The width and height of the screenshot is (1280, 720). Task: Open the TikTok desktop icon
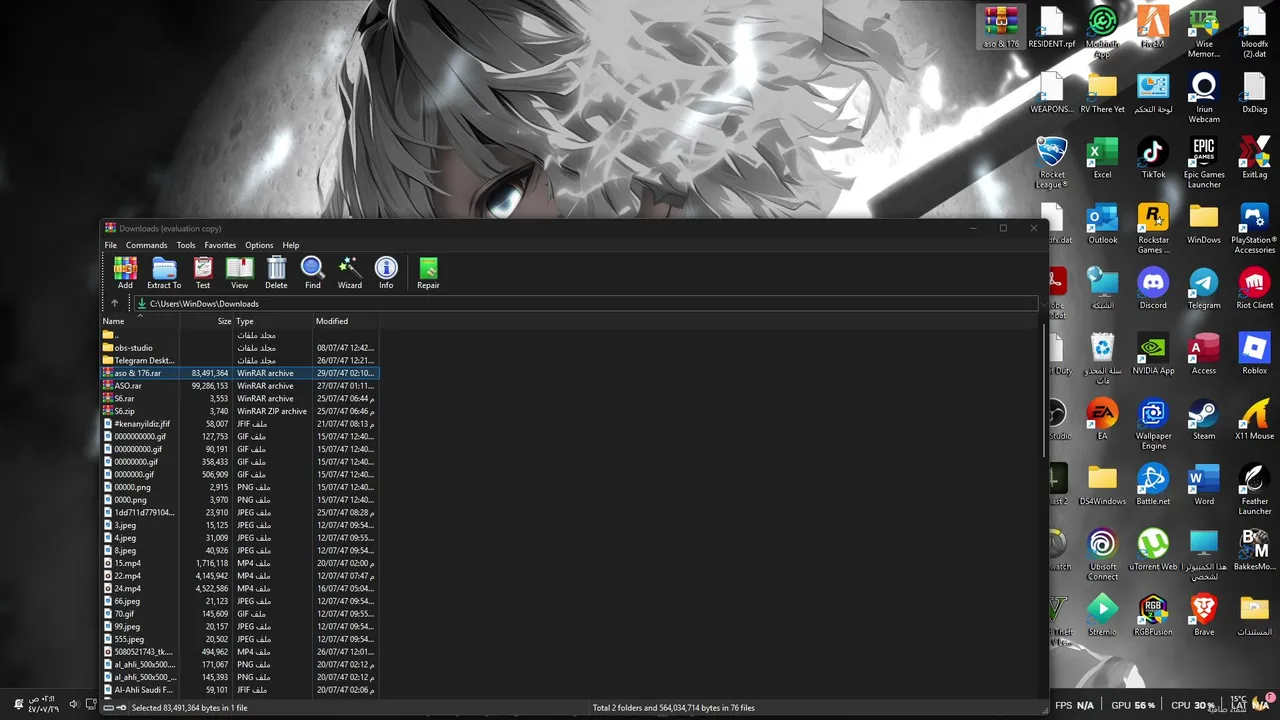click(x=1153, y=157)
